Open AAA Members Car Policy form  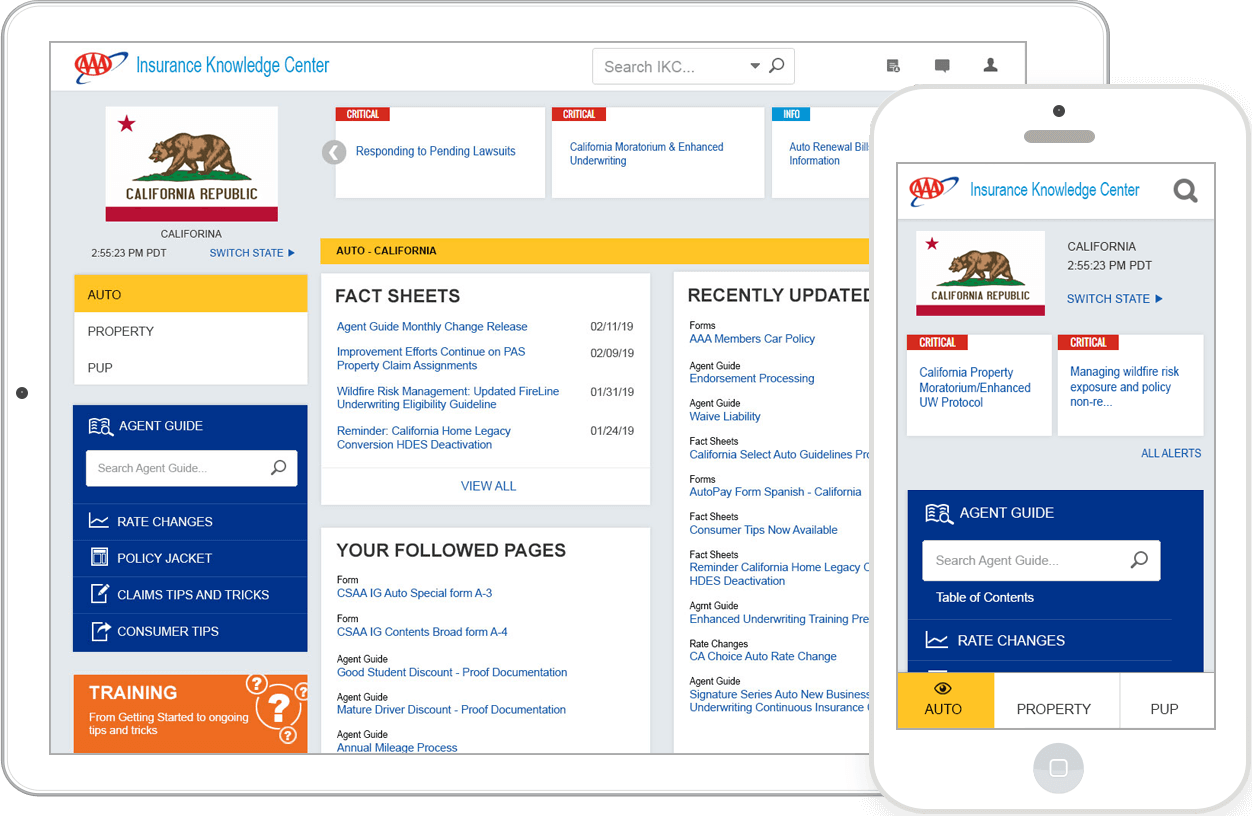[752, 339]
